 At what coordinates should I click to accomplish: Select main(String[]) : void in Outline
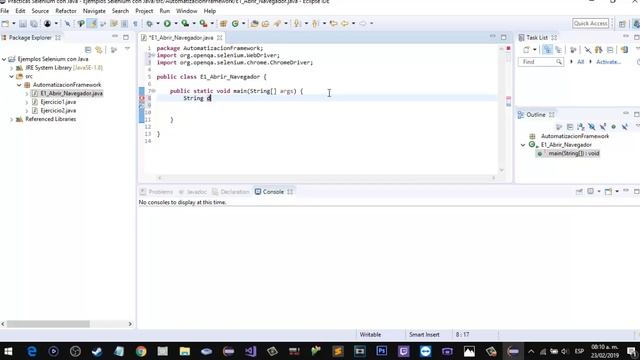click(x=569, y=153)
